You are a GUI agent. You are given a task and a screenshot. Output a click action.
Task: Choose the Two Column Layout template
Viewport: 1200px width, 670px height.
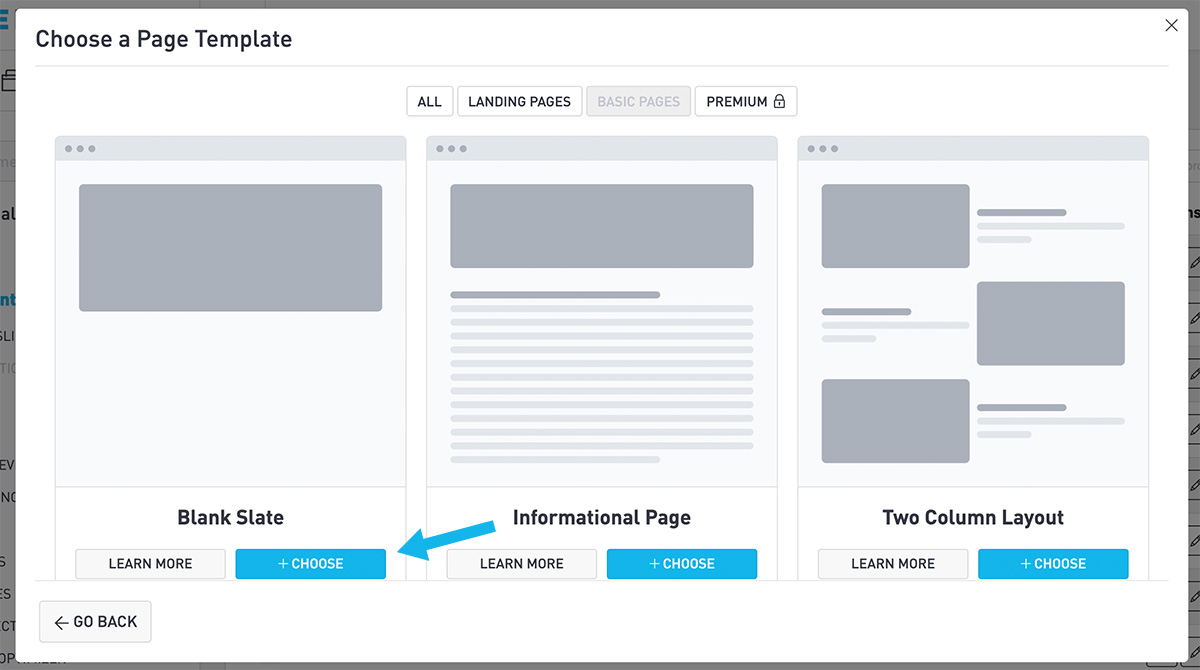(x=1052, y=564)
